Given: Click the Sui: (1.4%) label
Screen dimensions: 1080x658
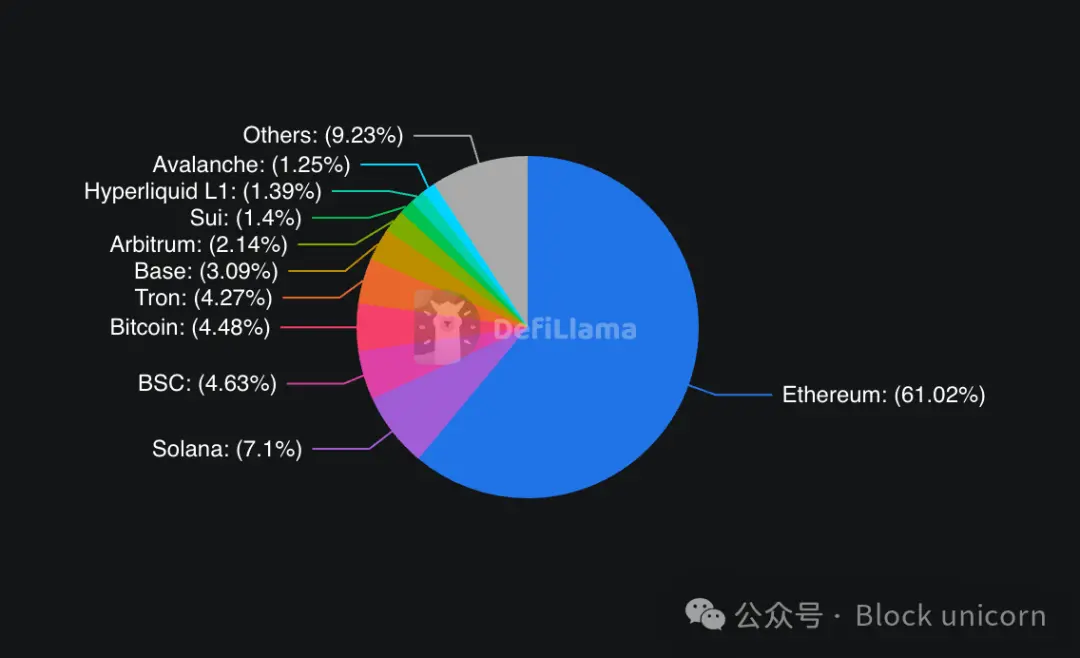Looking at the screenshot, I should (x=245, y=218).
